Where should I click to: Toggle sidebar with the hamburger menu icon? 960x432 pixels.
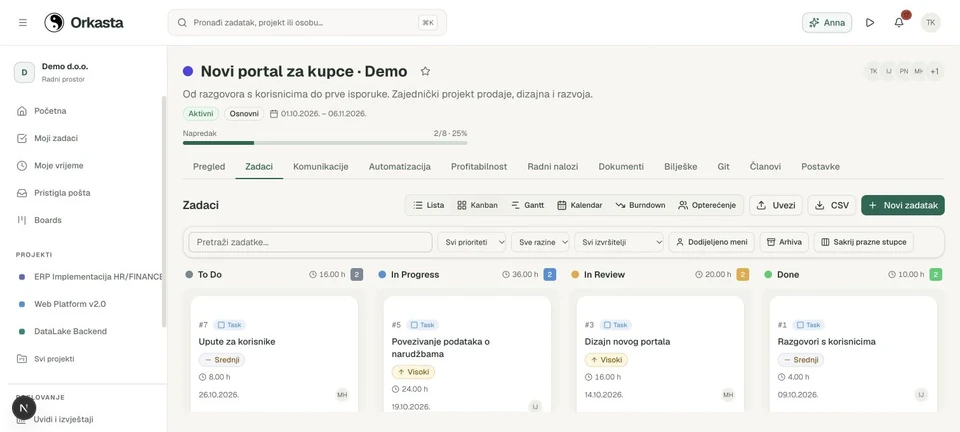pyautogui.click(x=23, y=23)
